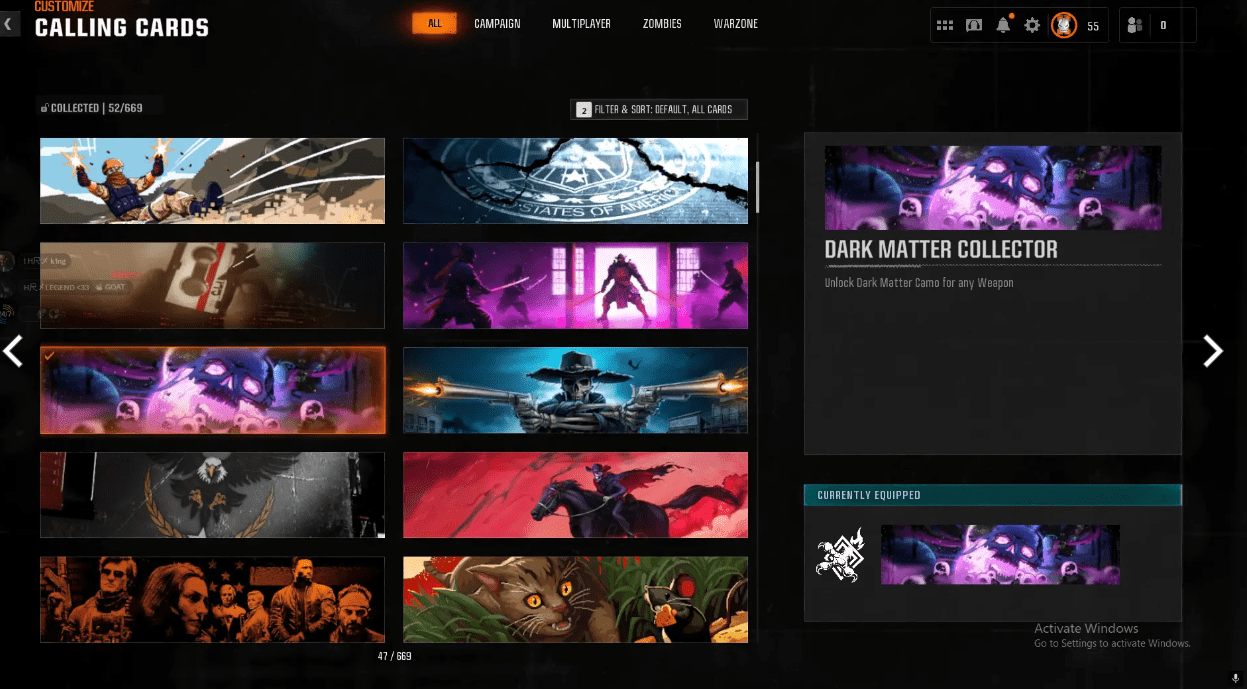The image size is (1247, 689).
Task: Click the equipped emblem icon
Action: (x=840, y=555)
